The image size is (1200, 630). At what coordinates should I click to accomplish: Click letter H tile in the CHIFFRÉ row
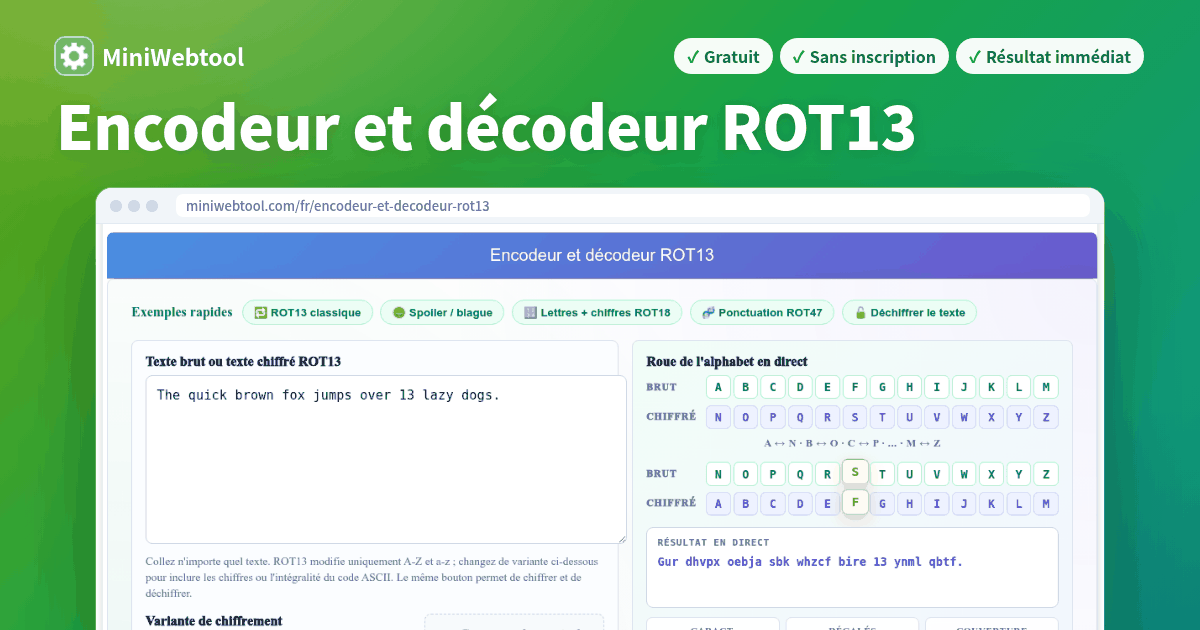point(909,504)
